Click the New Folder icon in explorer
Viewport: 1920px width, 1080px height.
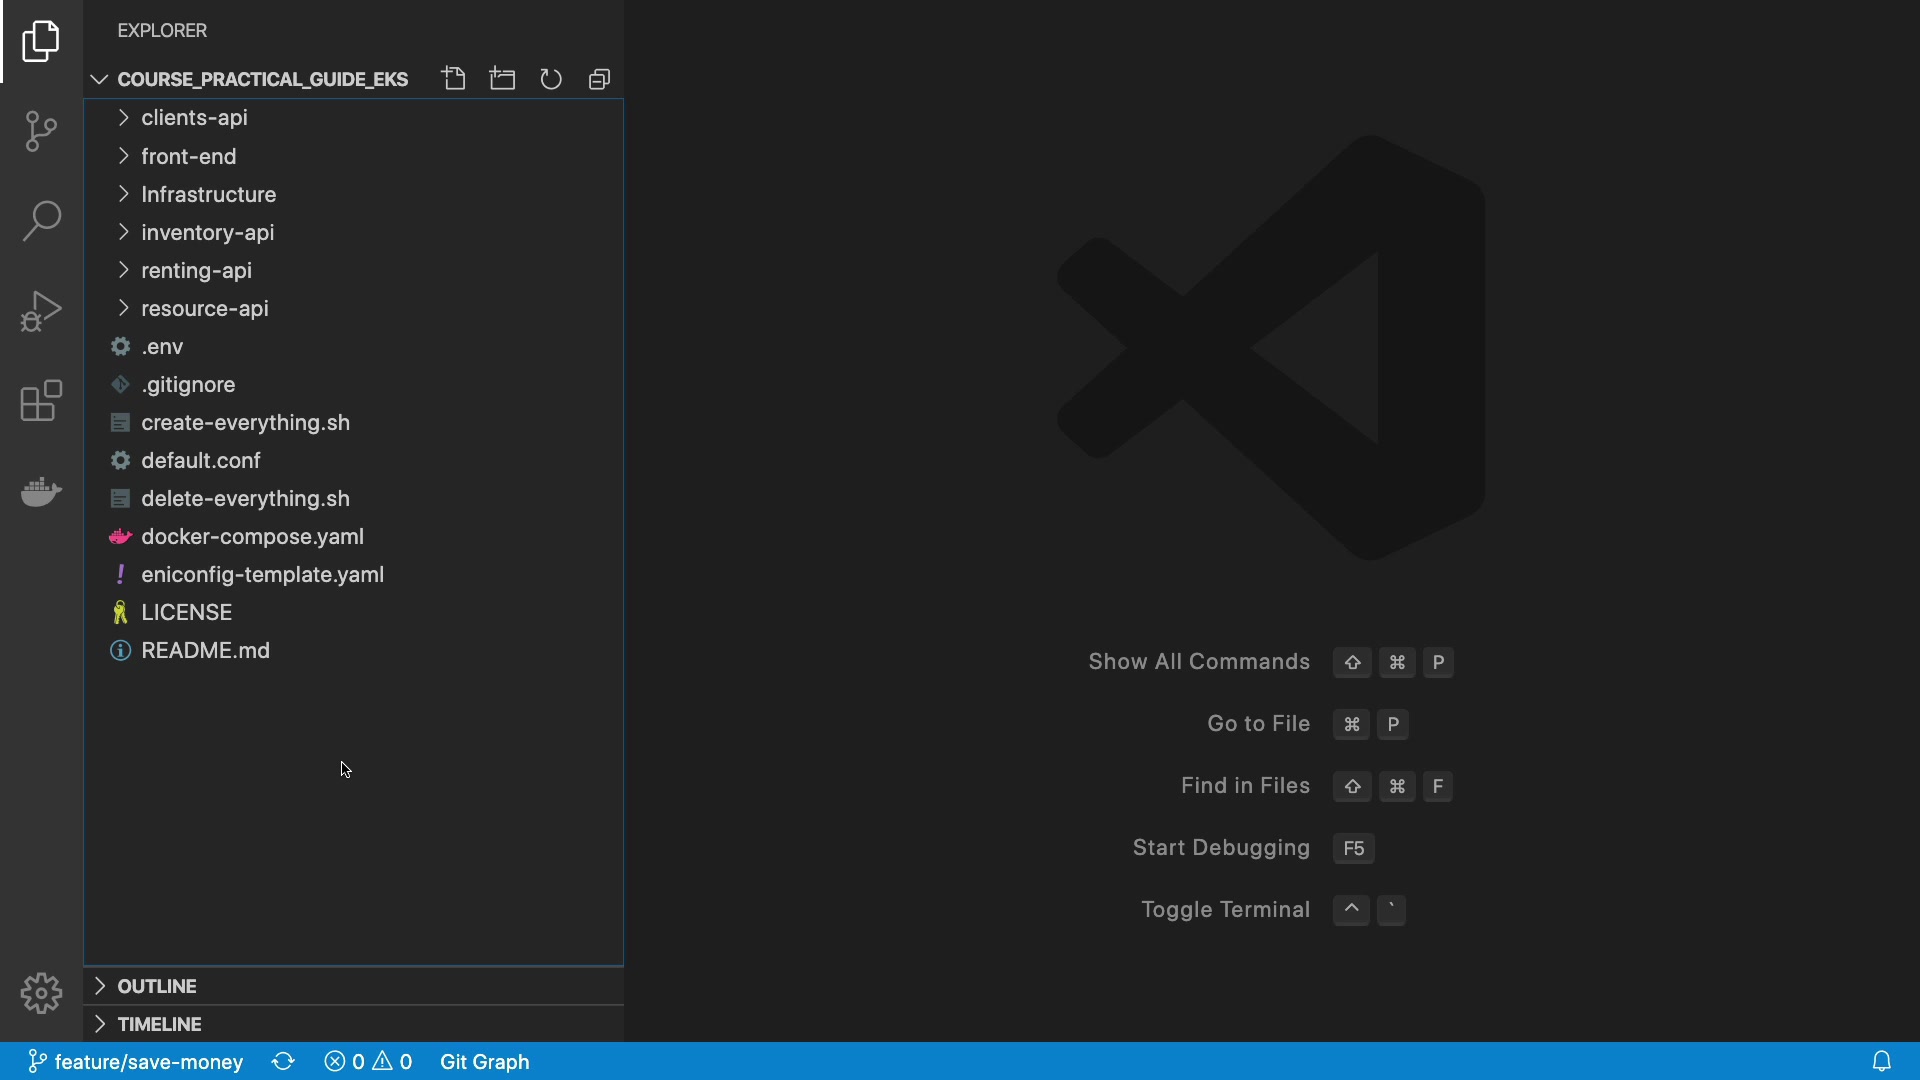pos(502,79)
